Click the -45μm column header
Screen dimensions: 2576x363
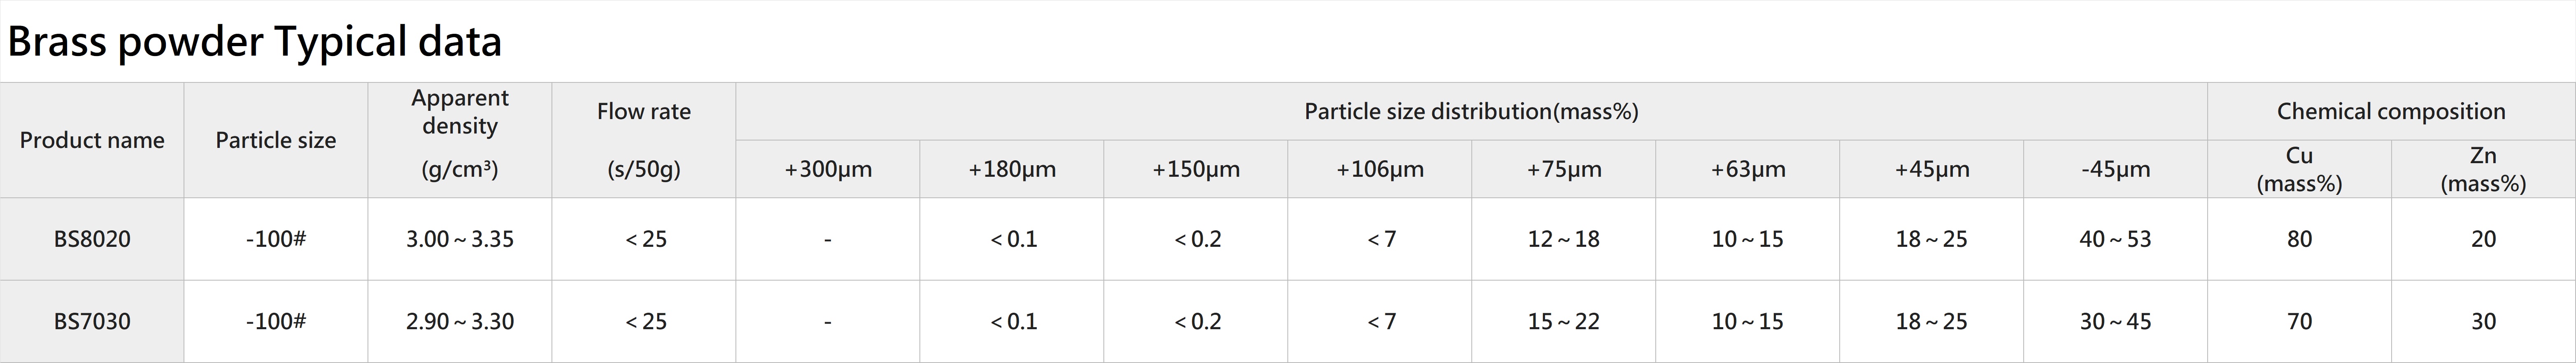2116,169
